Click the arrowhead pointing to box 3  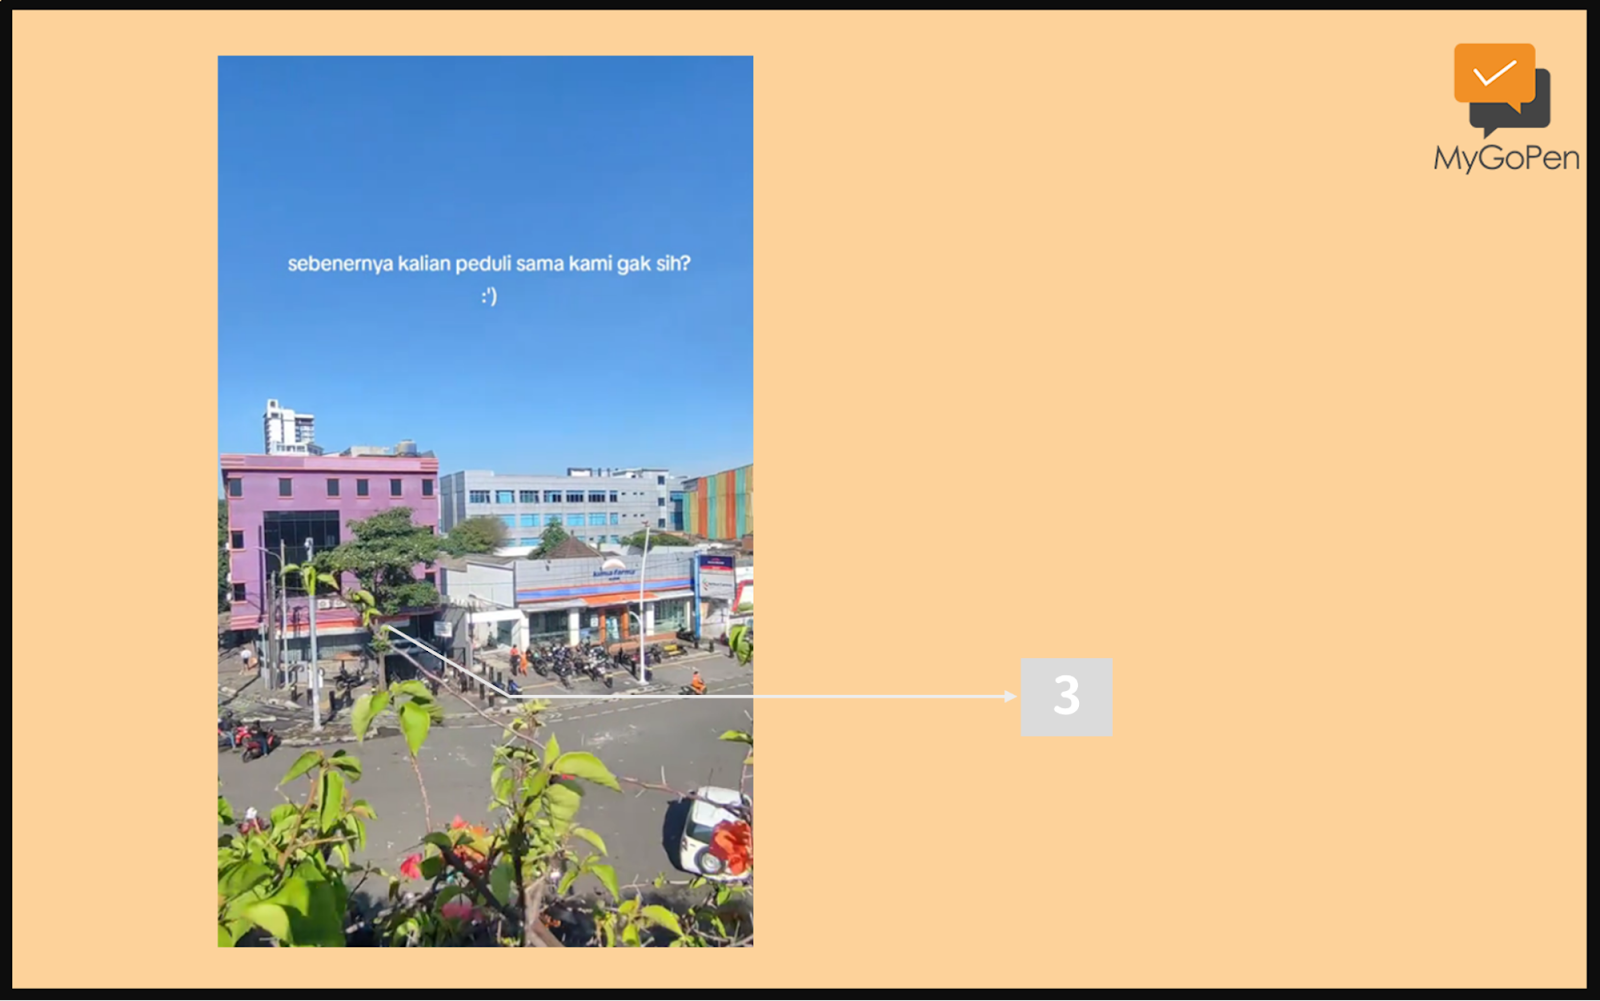tap(1010, 696)
